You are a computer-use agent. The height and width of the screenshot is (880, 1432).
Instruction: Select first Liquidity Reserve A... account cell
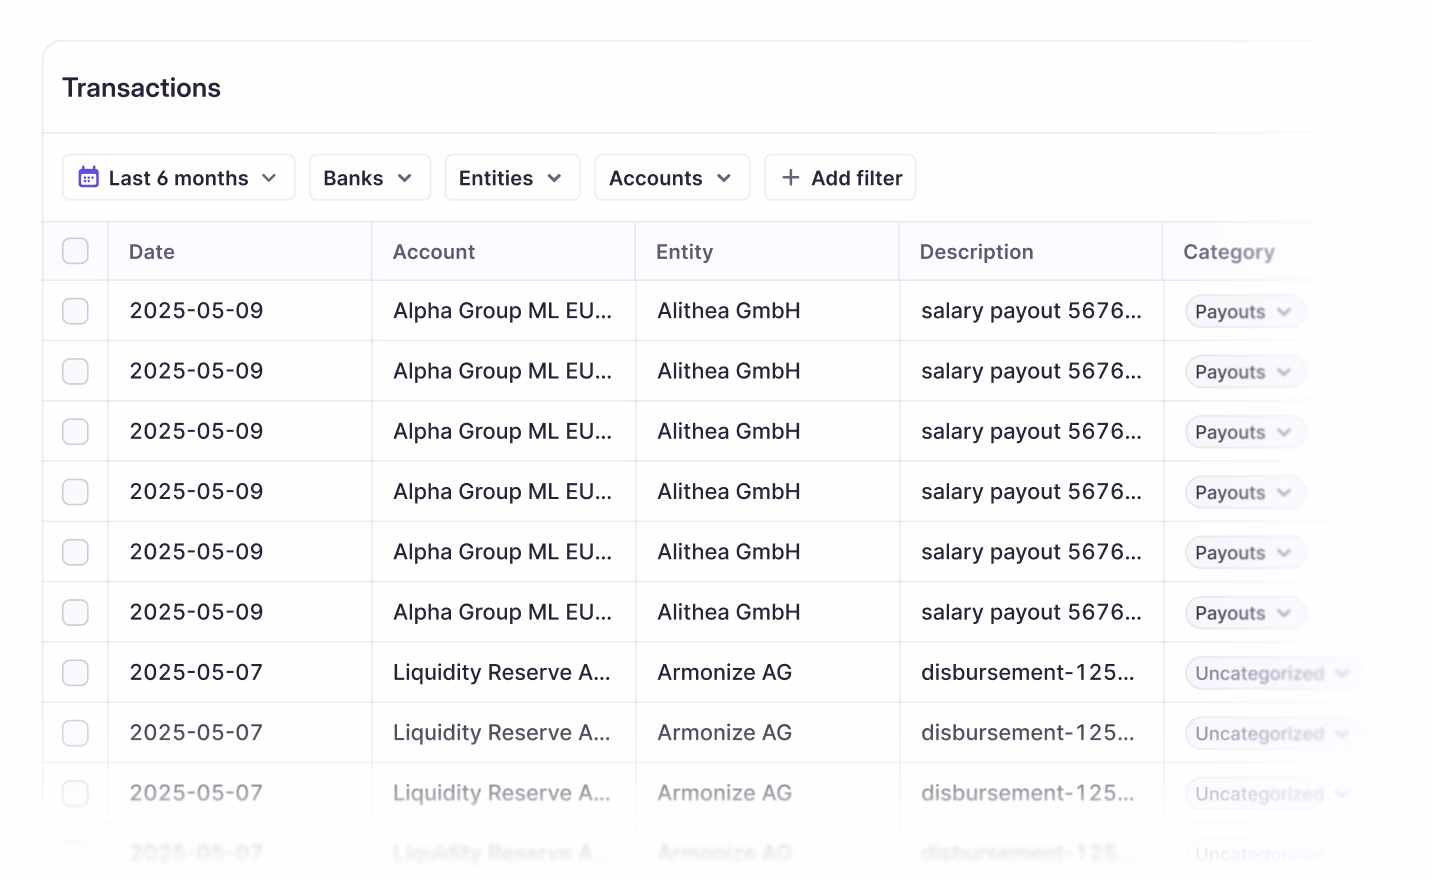502,672
